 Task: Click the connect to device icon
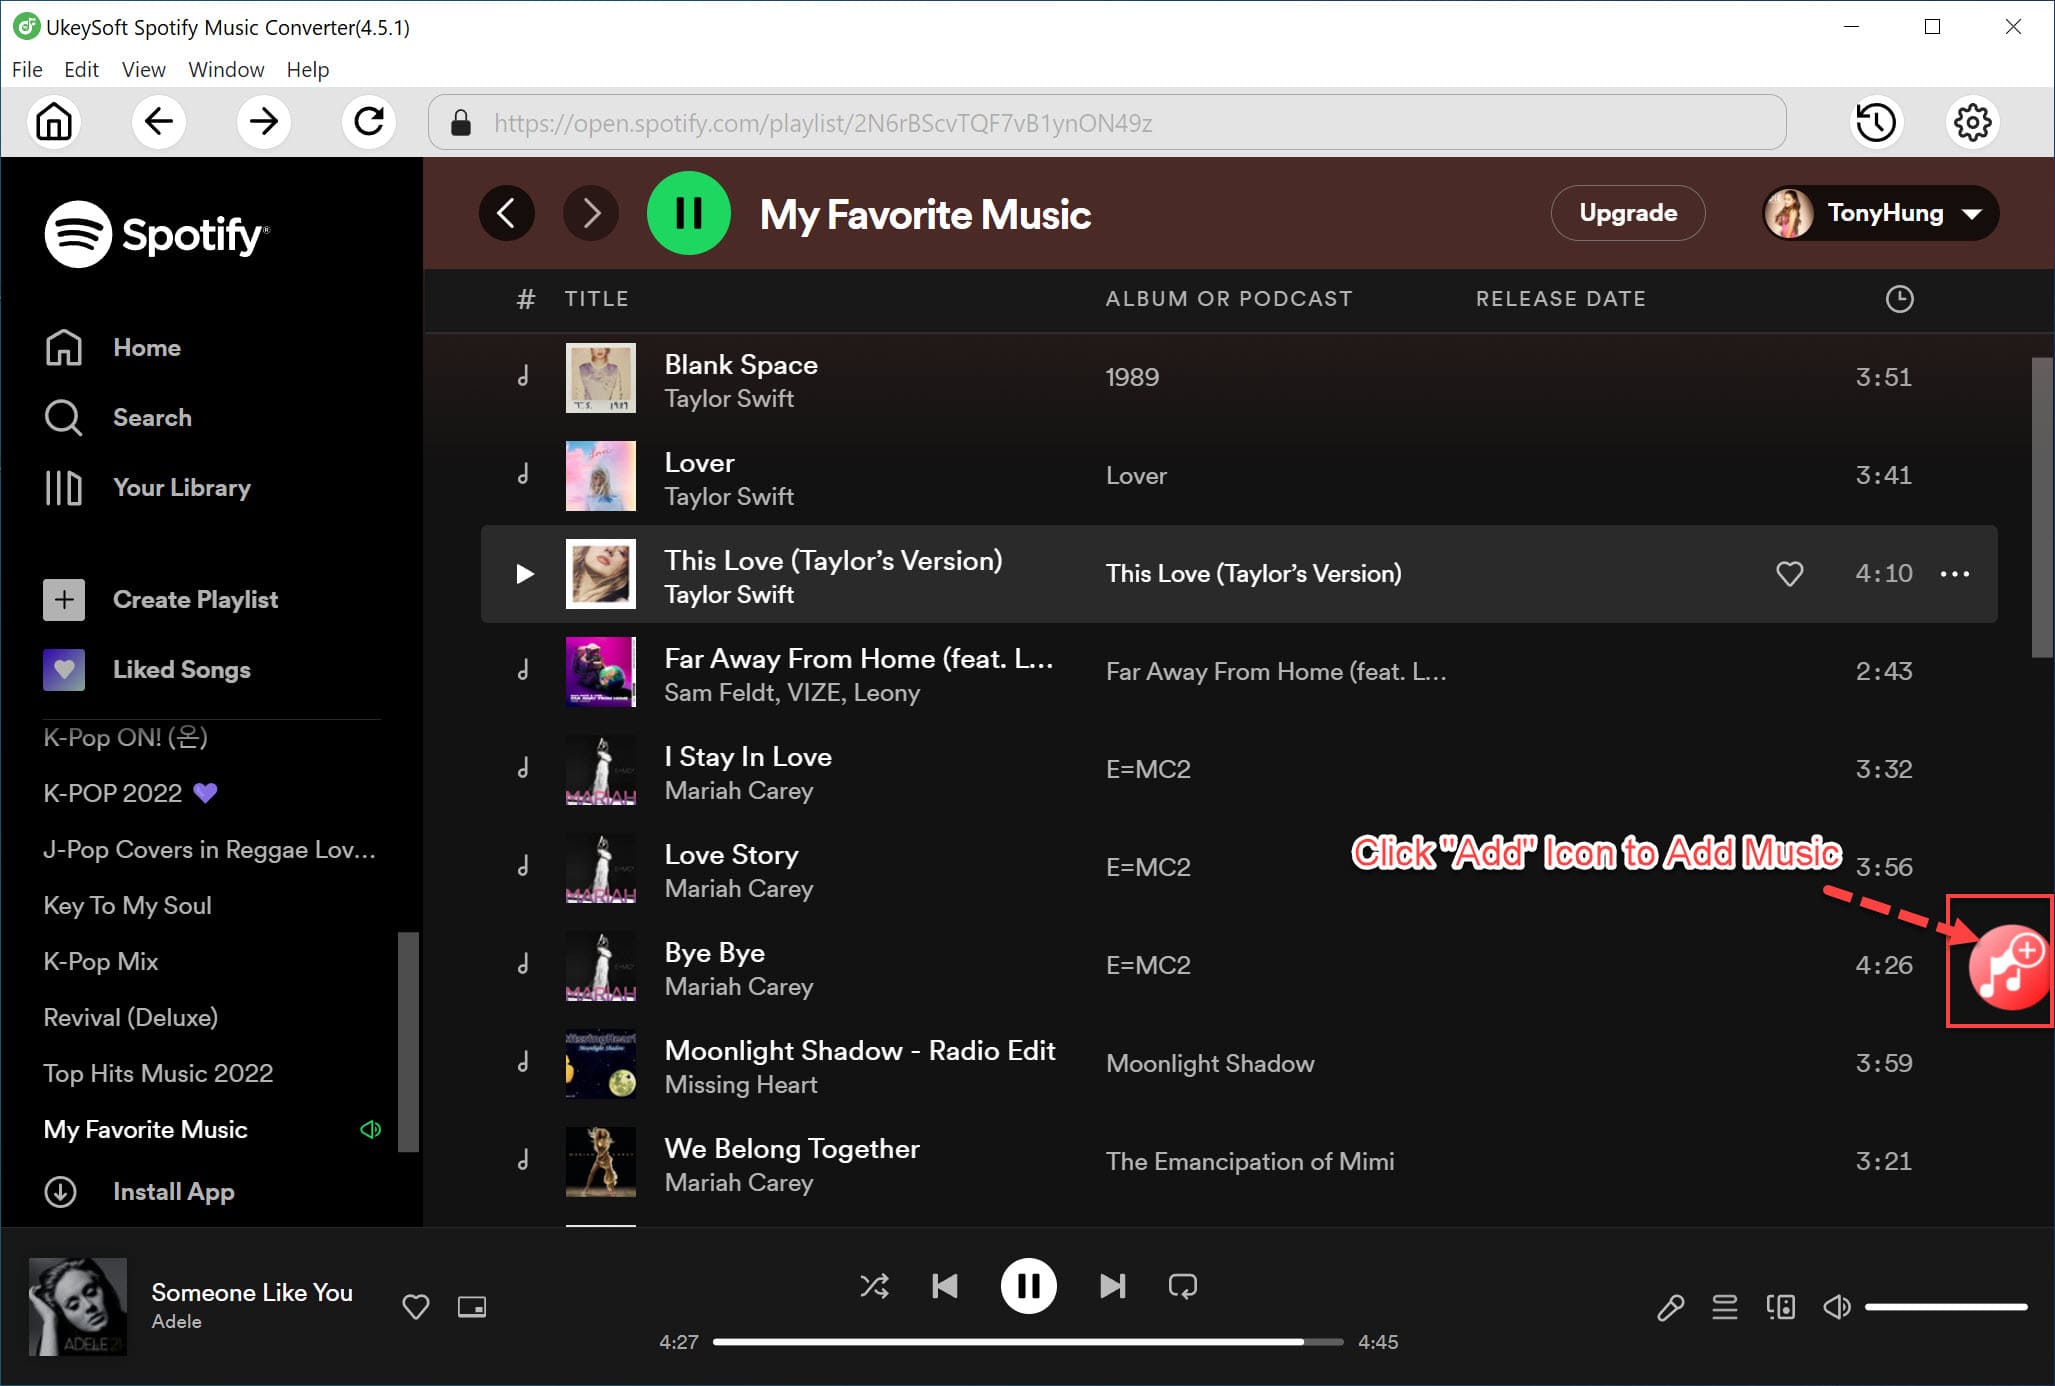[1778, 1307]
